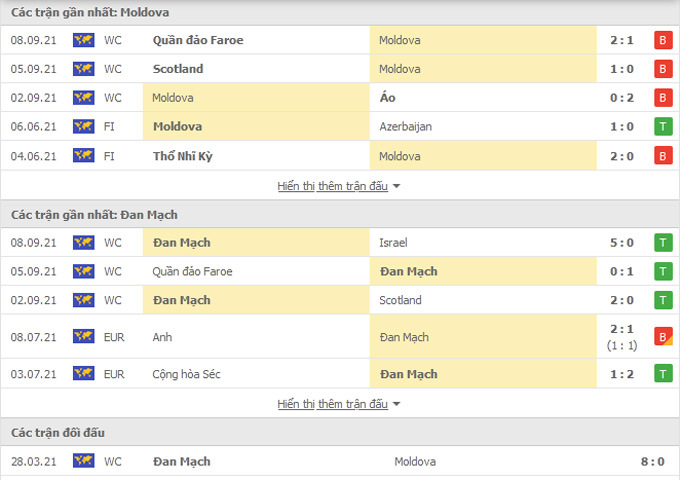The height and width of the screenshot is (480, 680).
Task: Open the Israel team name in Đan Mạch matches
Action: click(x=393, y=243)
